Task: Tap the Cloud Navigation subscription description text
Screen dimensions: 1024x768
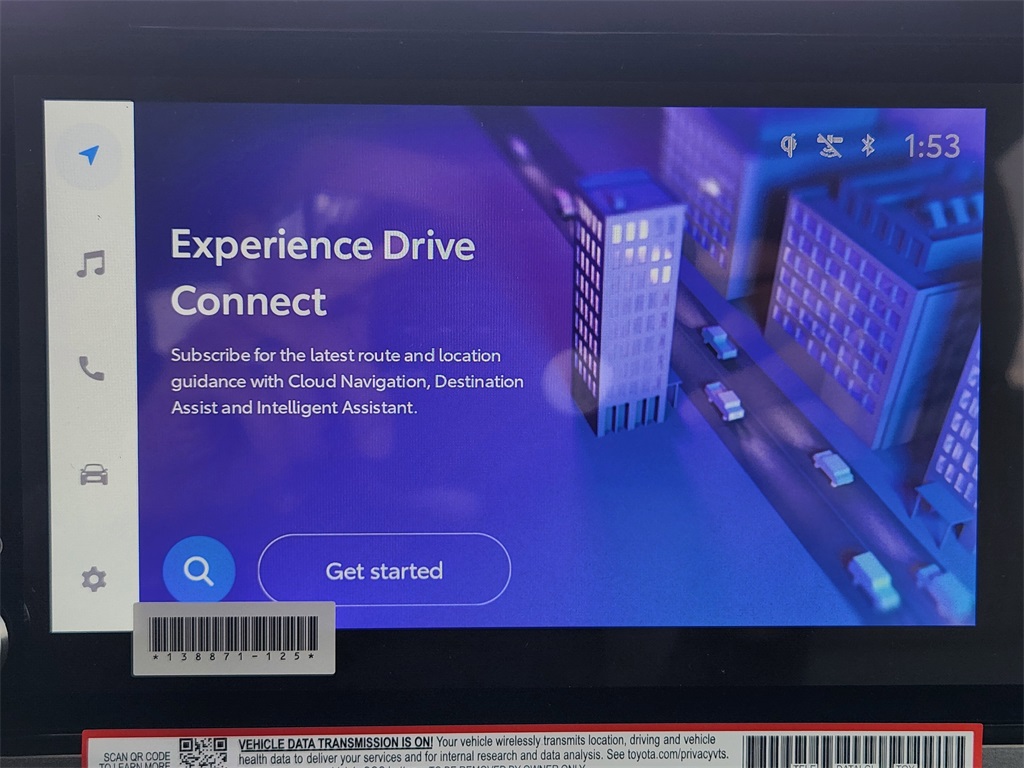Action: pos(347,381)
